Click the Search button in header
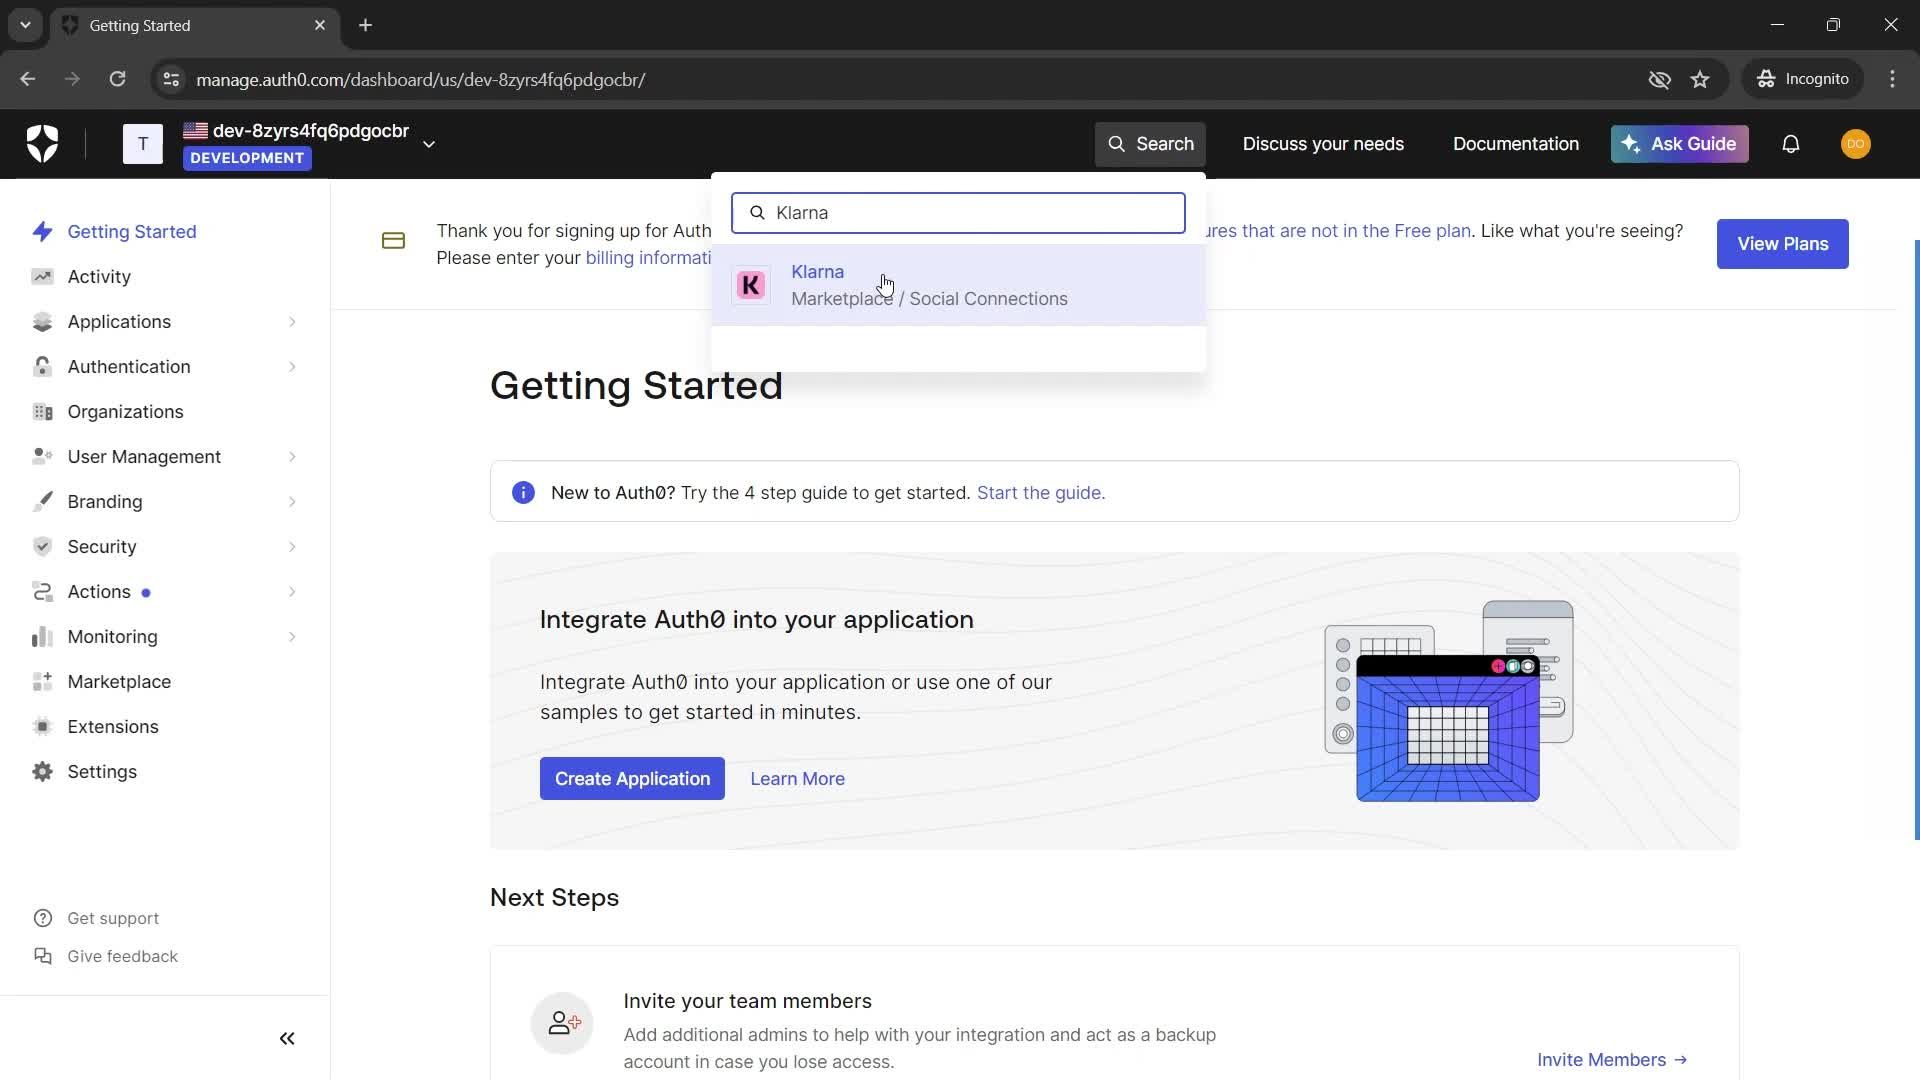This screenshot has width=1920, height=1080. point(1150,144)
